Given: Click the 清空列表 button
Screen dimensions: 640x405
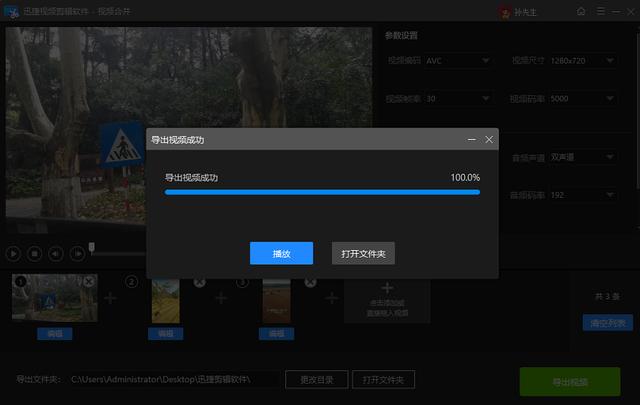Looking at the screenshot, I should click(608, 323).
